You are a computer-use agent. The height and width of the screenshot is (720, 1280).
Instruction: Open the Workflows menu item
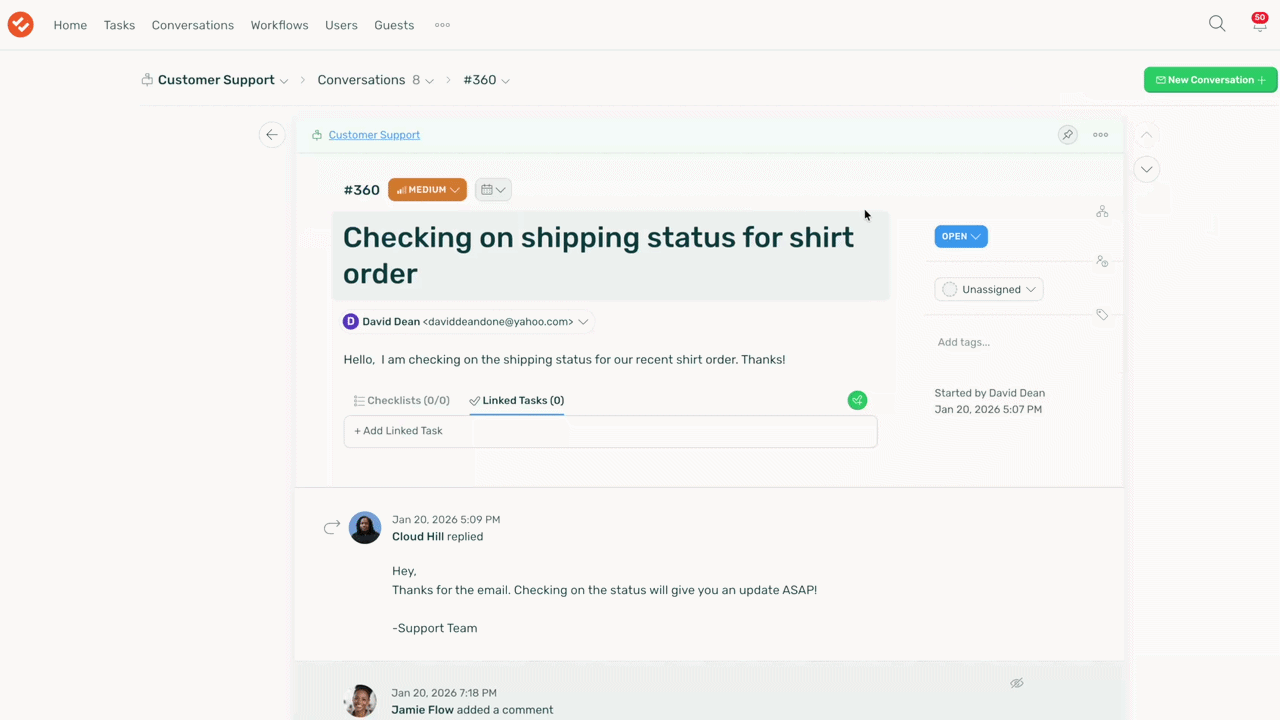[279, 25]
